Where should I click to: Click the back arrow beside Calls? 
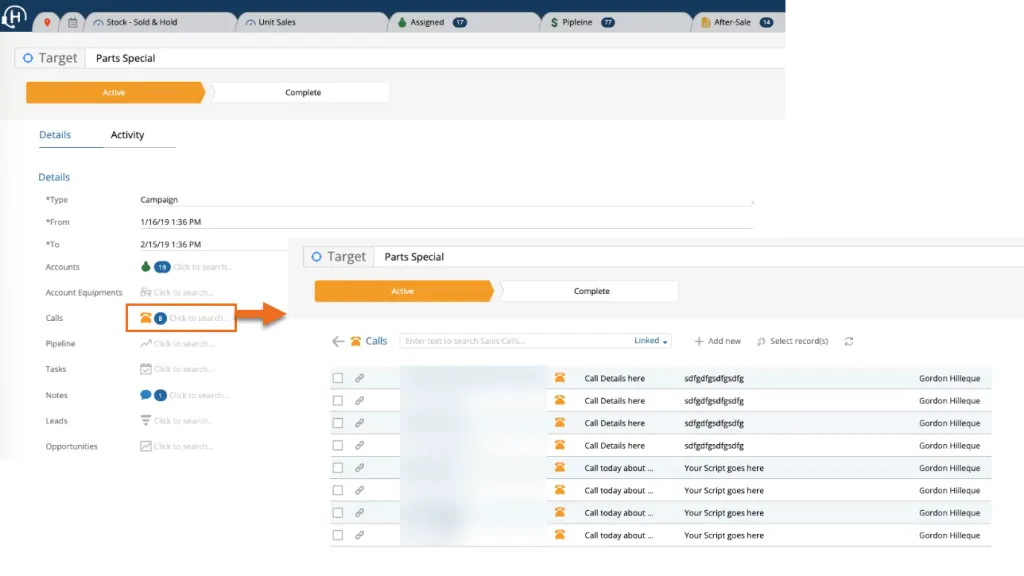[338, 341]
